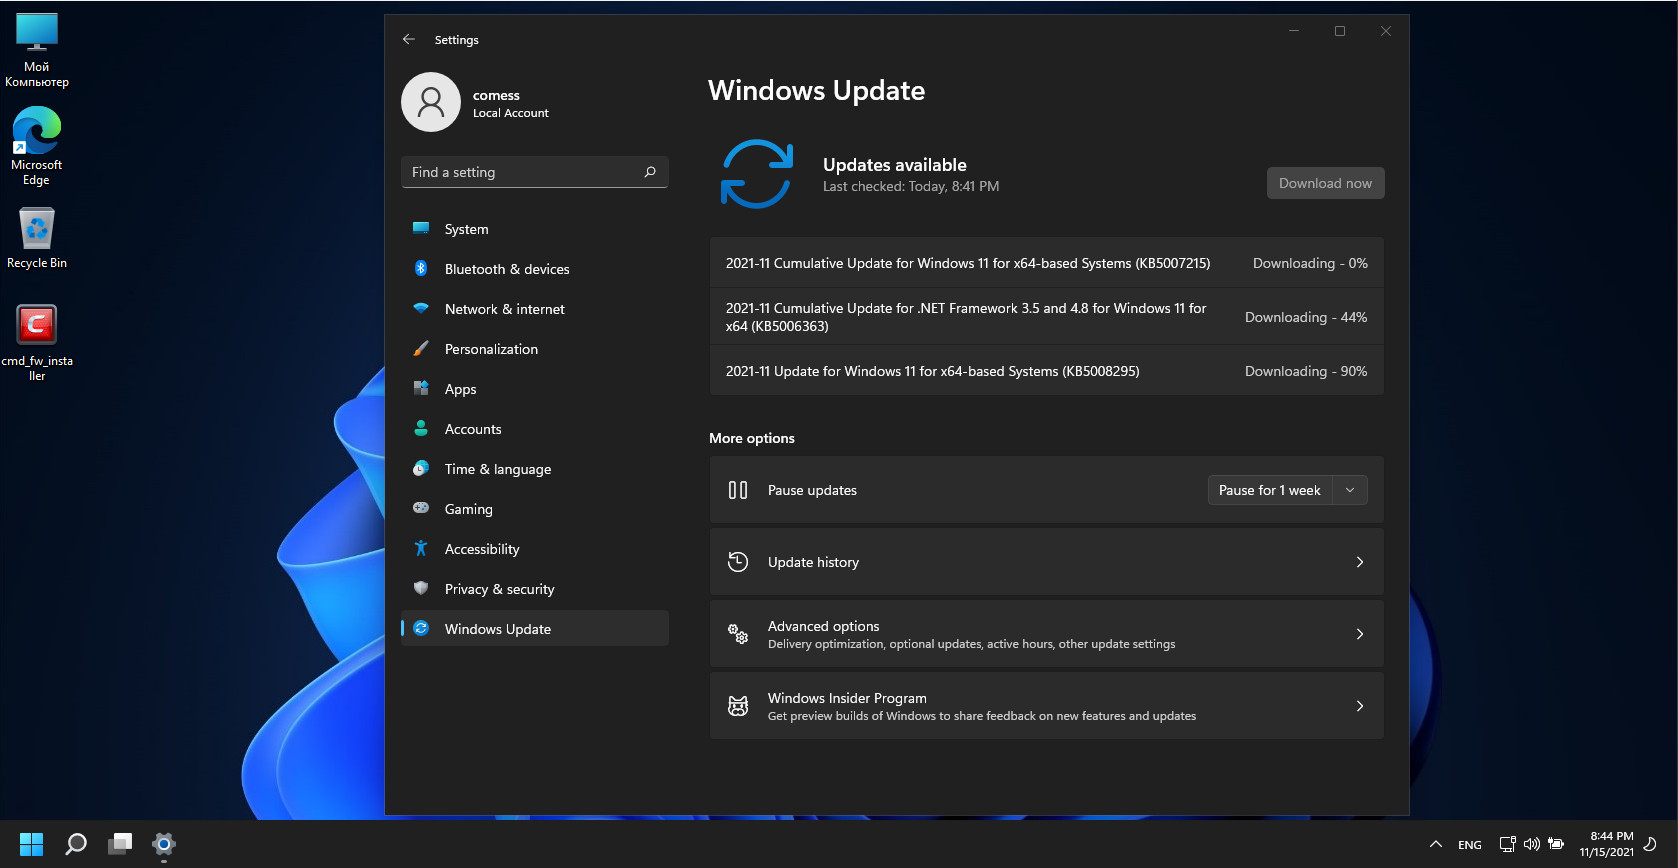Click the Windows Insider Program cat icon
The height and width of the screenshot is (868, 1678).
tap(738, 706)
